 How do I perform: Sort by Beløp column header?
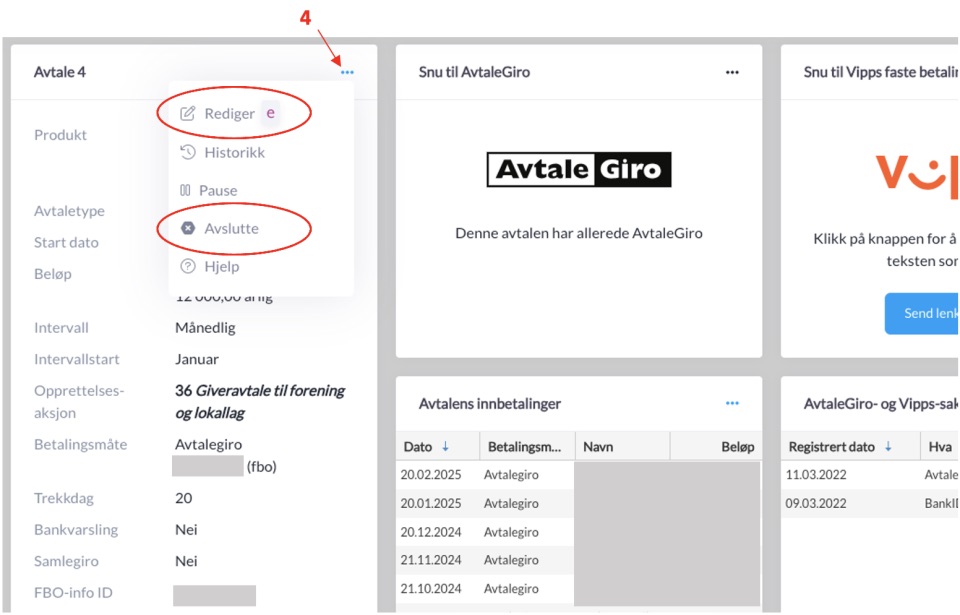[x=737, y=447]
